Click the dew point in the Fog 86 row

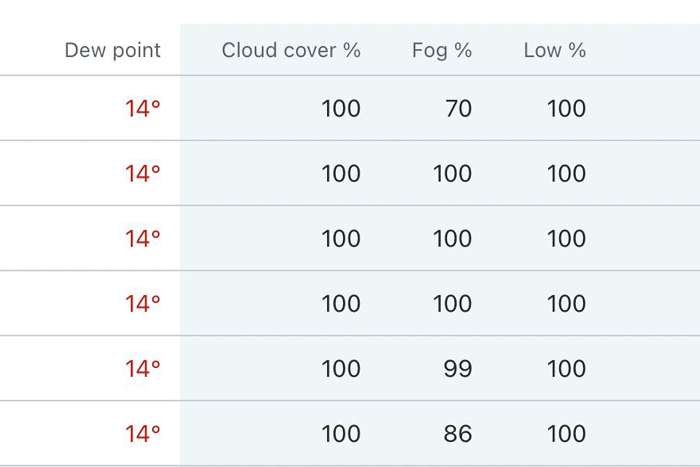pos(142,434)
